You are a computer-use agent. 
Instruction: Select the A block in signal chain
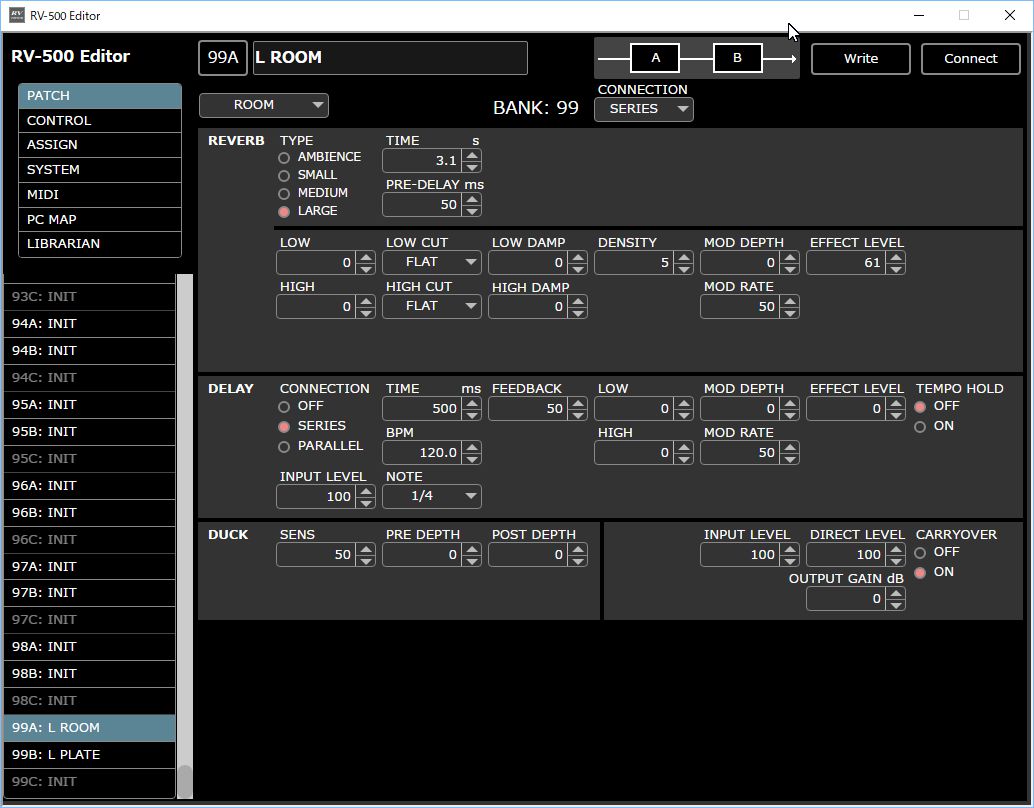tap(655, 58)
